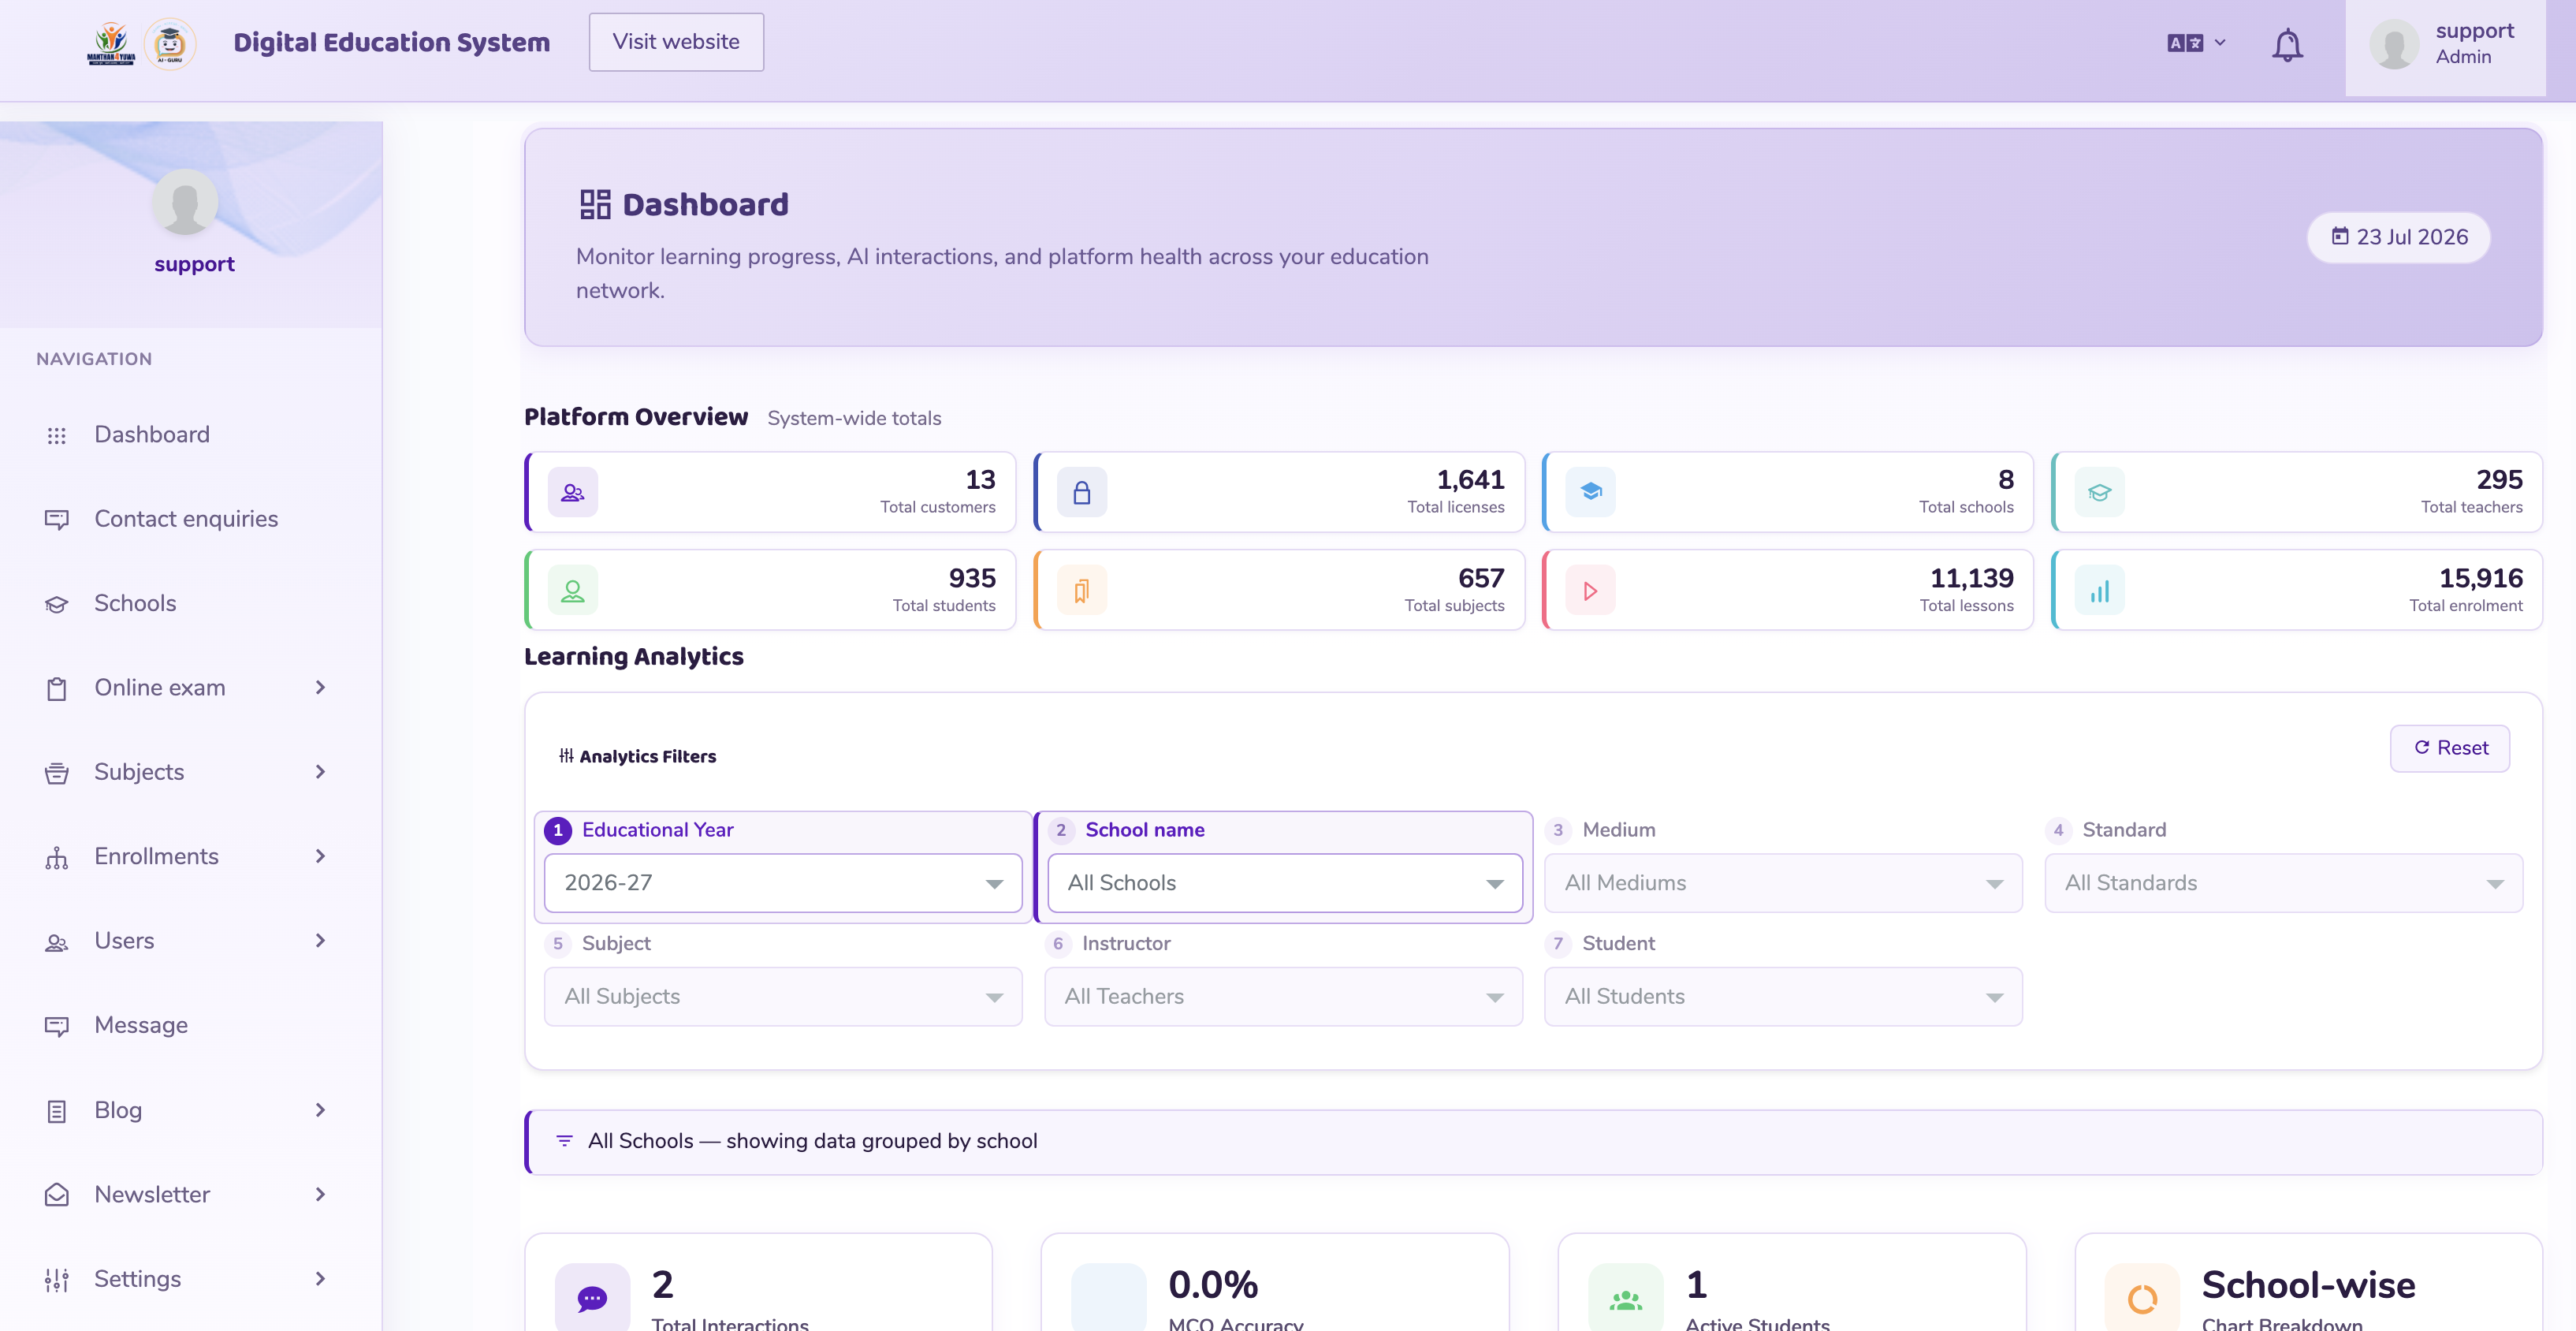Open the All Subjects dropdown
The image size is (2576, 1331).
coord(783,996)
